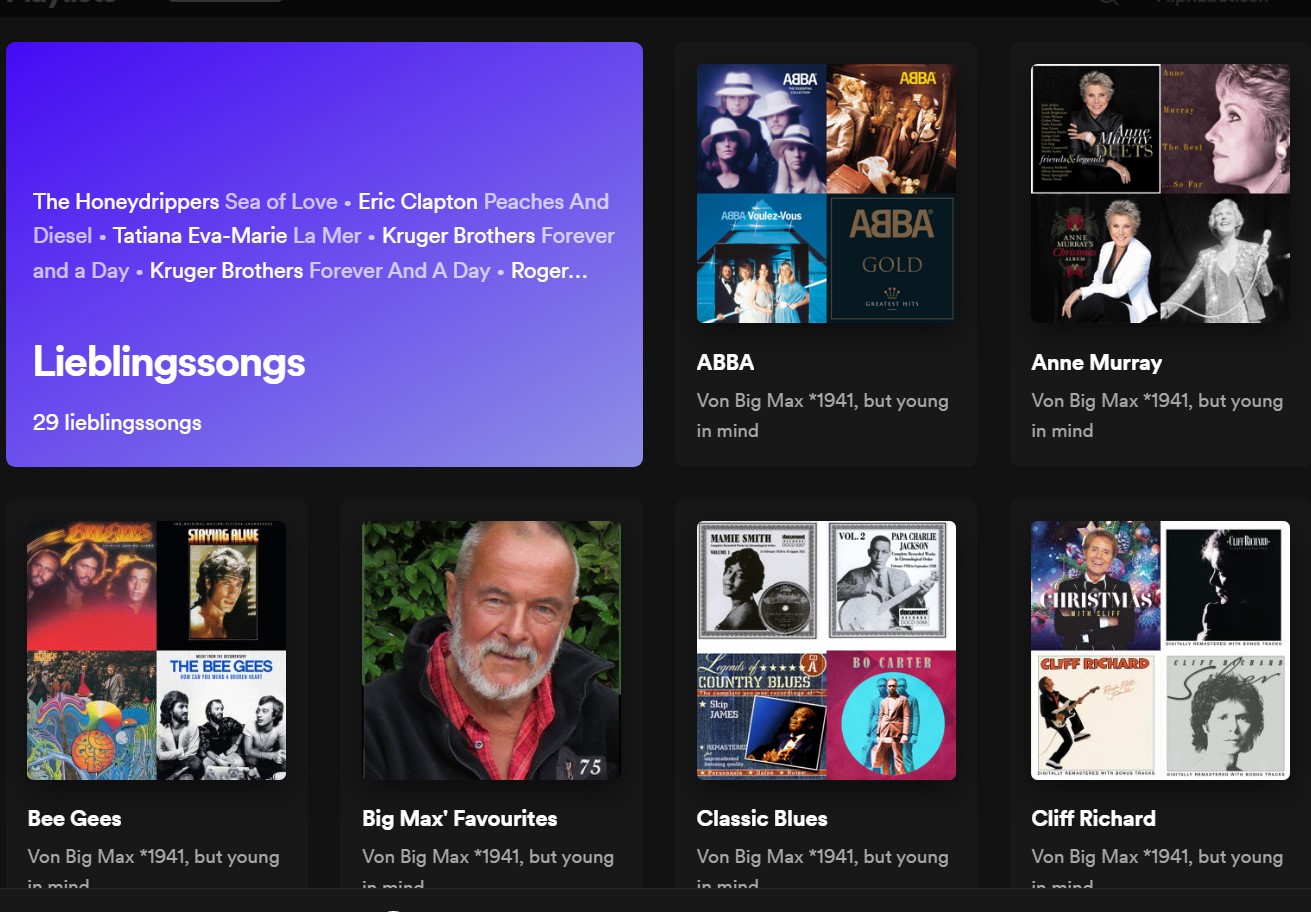
Task: Open the Classic Blues playlist title
Action: (762, 818)
